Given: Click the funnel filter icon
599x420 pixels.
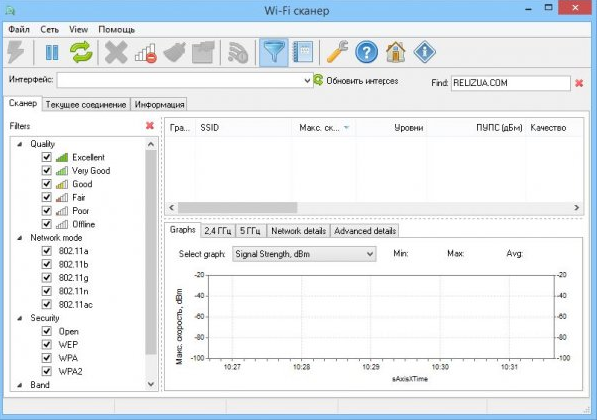Looking at the screenshot, I should click(274, 52).
